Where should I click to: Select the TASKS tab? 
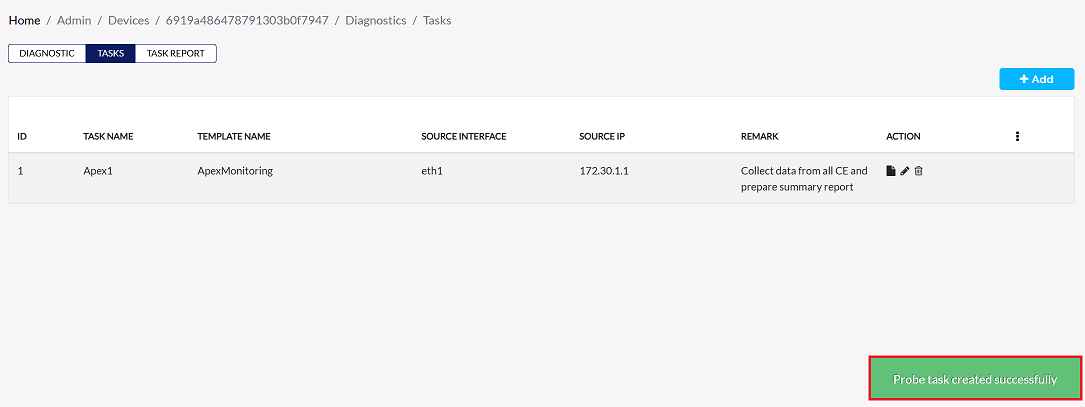[111, 53]
